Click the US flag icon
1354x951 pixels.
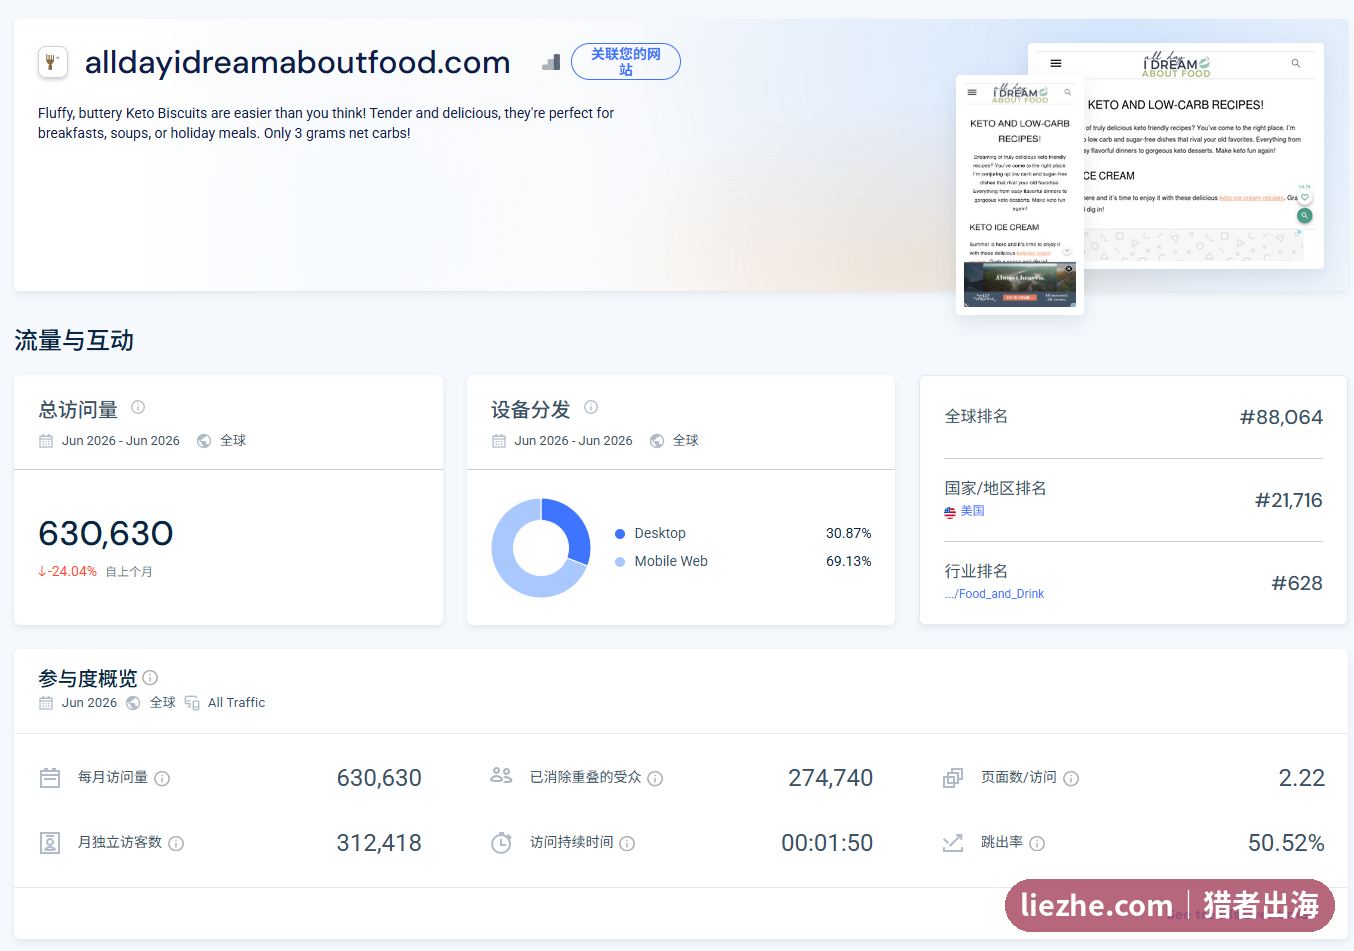(950, 512)
